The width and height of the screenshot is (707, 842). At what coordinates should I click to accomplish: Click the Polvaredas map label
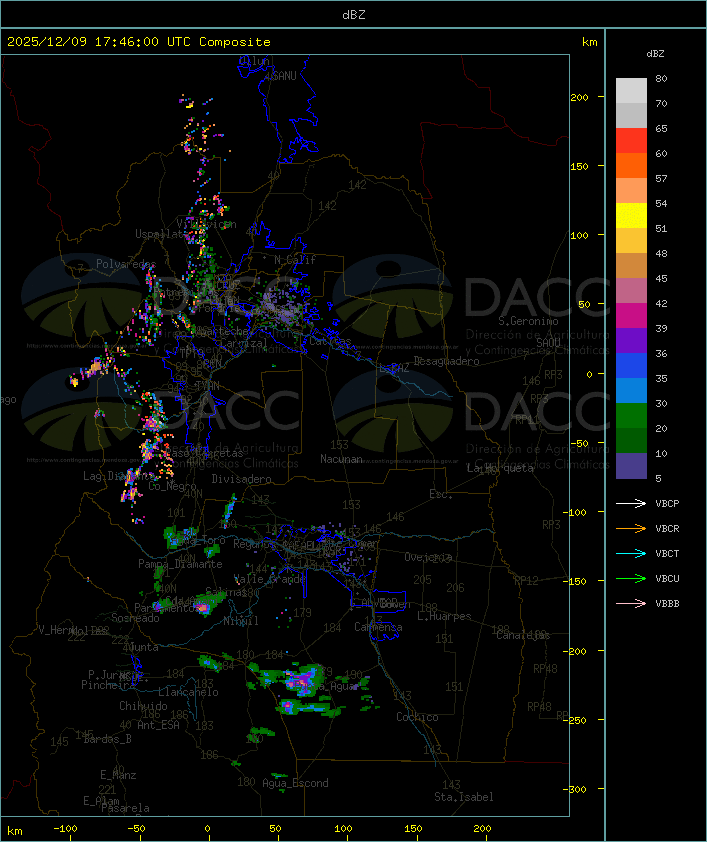(126, 264)
